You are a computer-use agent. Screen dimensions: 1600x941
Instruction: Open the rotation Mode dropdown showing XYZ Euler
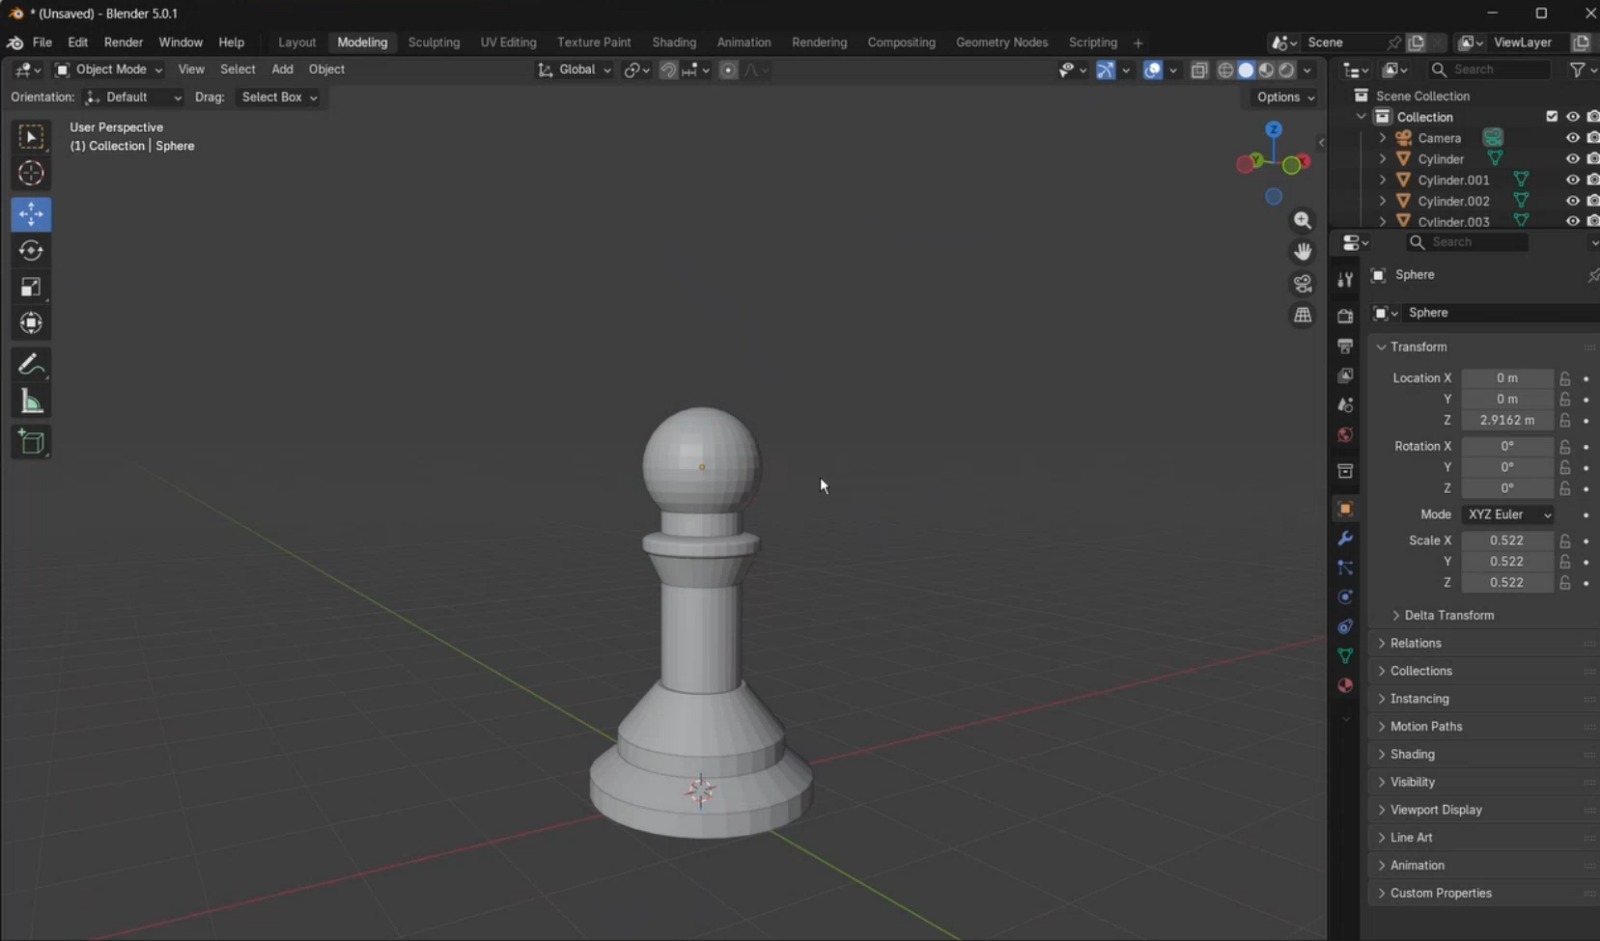[x=1506, y=514]
